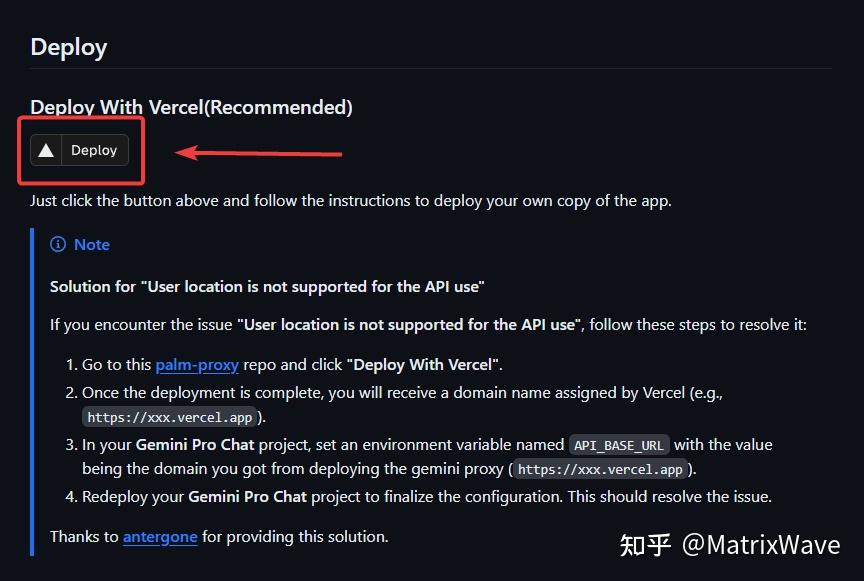Click the red arrow pointing at Deploy
This screenshot has width=864, height=581.
[258, 153]
